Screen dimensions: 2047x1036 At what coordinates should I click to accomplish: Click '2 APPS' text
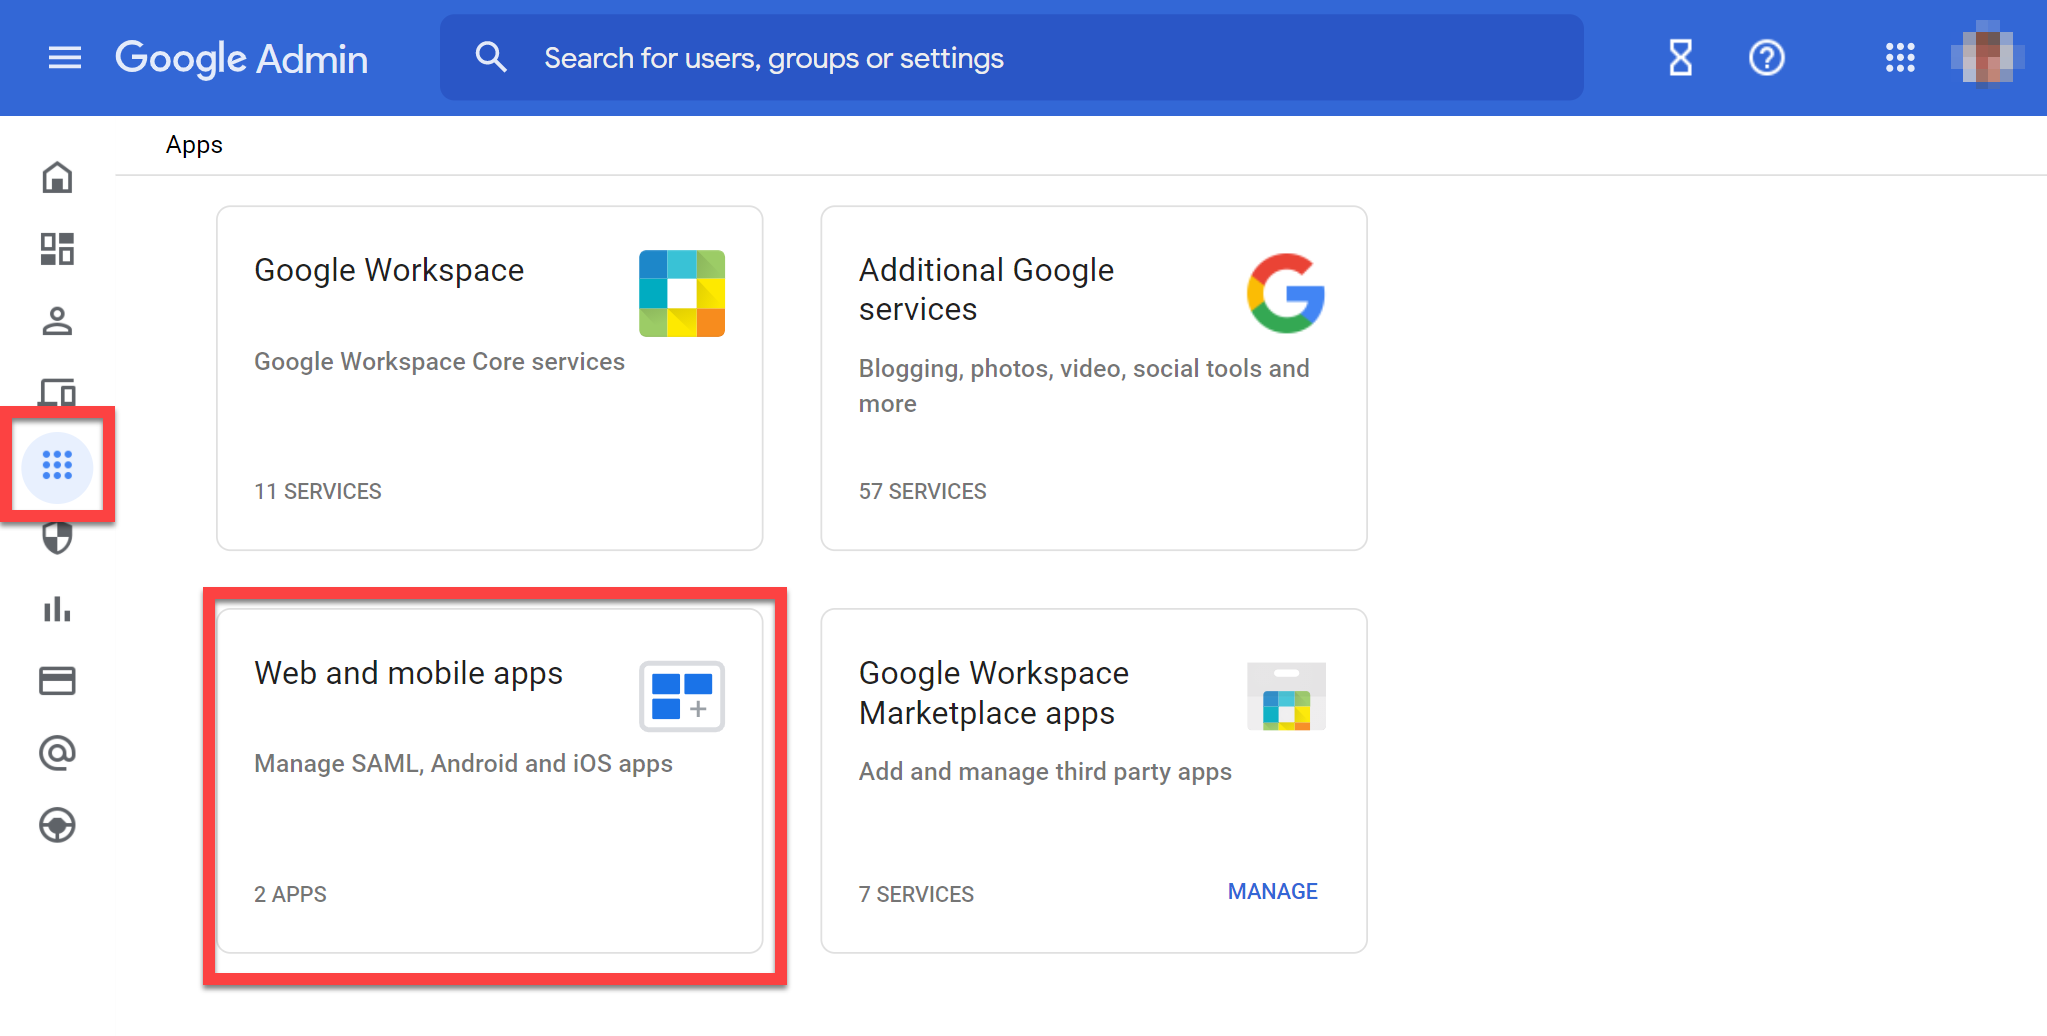tap(290, 895)
